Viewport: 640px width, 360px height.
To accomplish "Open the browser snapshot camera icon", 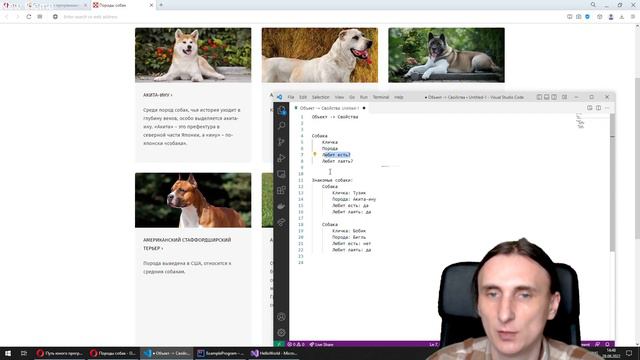I will coord(579,17).
